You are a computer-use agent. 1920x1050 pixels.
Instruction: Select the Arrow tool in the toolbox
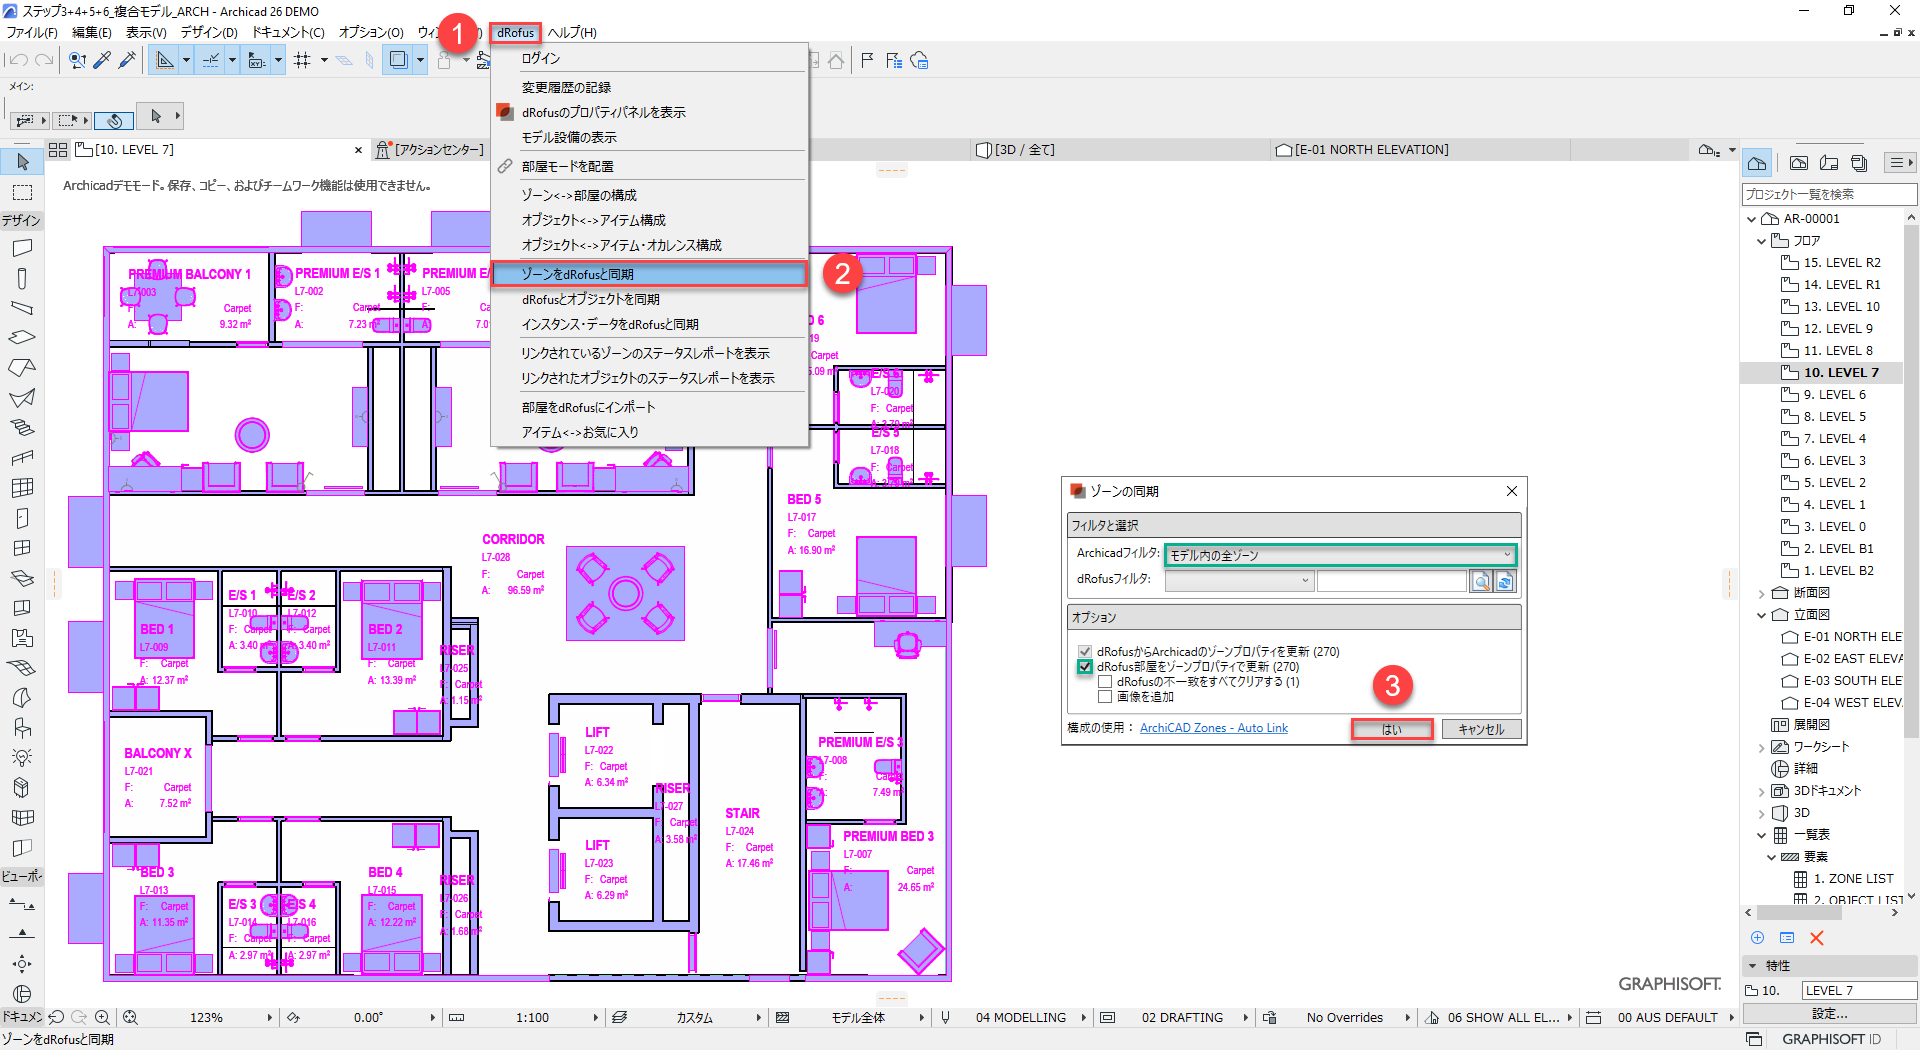coord(22,162)
